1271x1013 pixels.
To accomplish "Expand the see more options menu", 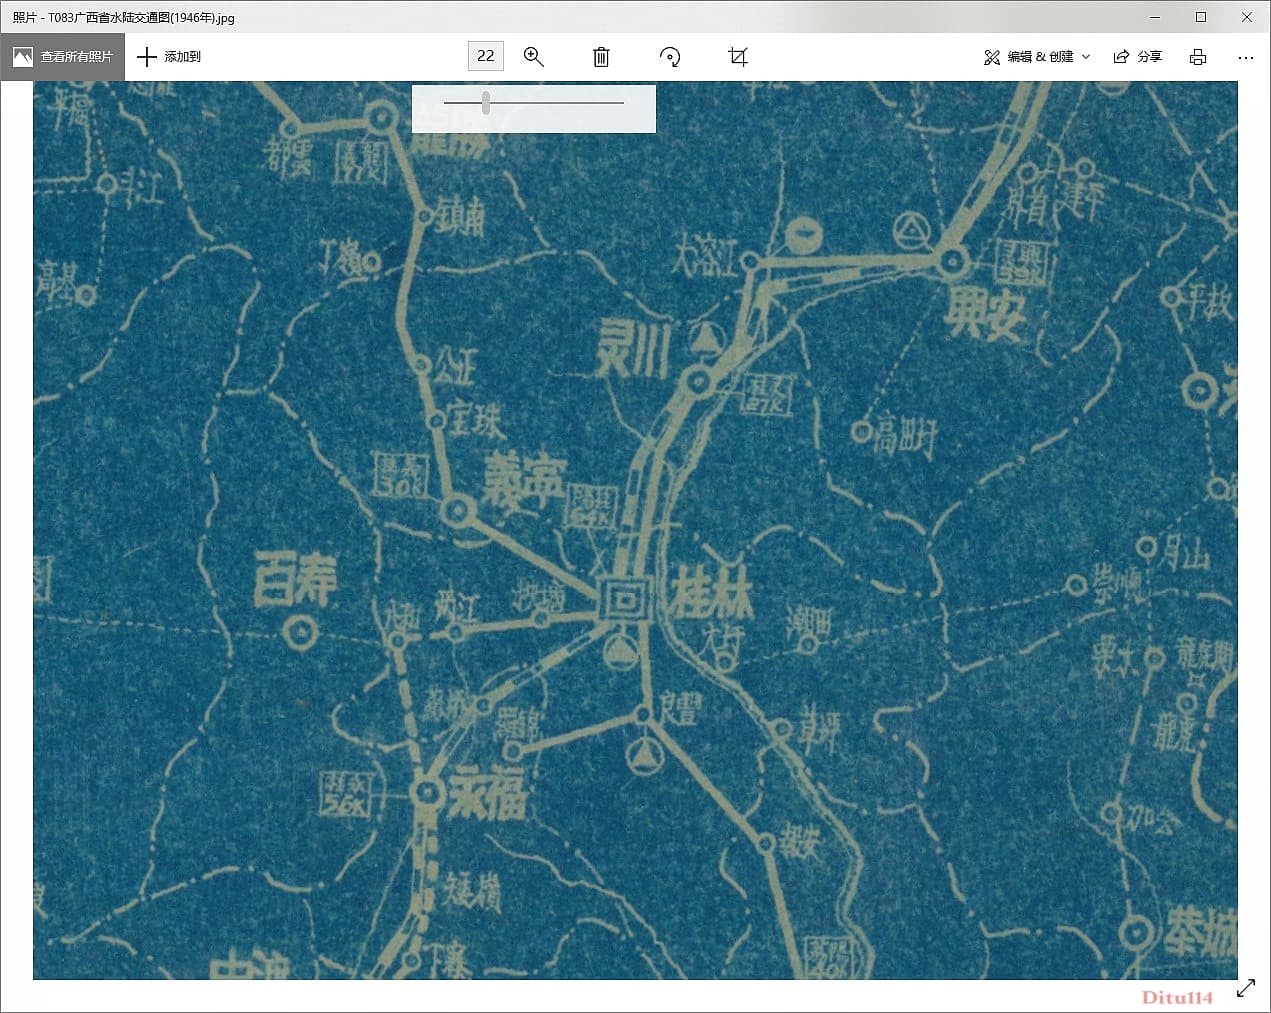I will click(1245, 57).
